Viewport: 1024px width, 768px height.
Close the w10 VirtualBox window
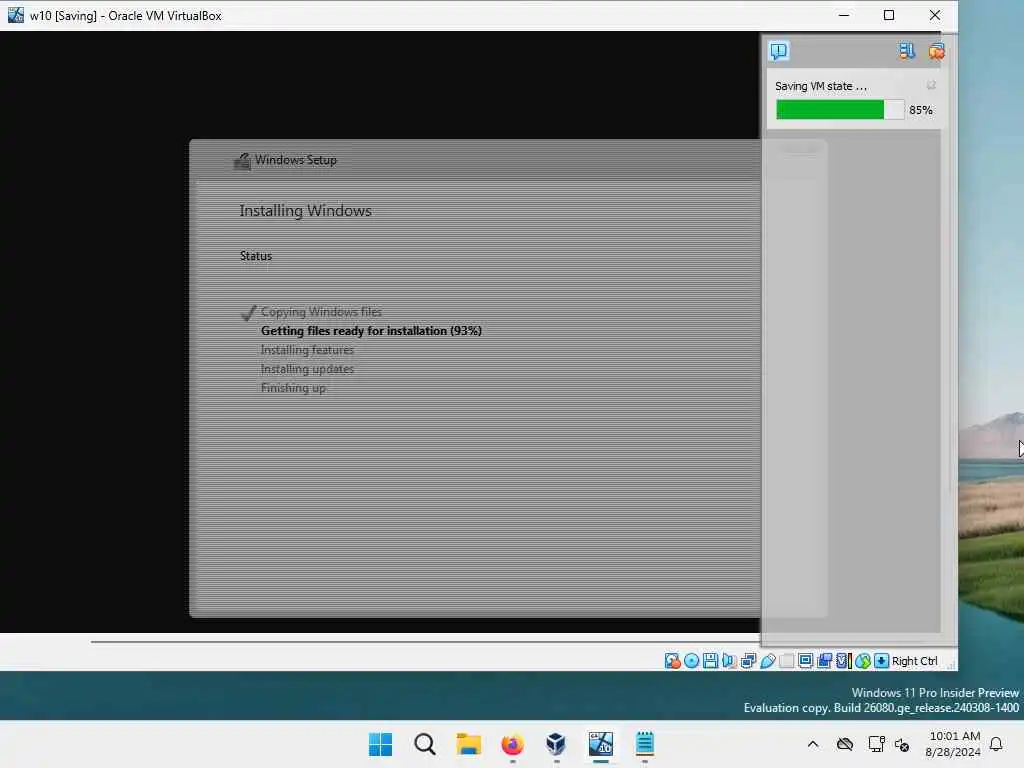[x=935, y=15]
